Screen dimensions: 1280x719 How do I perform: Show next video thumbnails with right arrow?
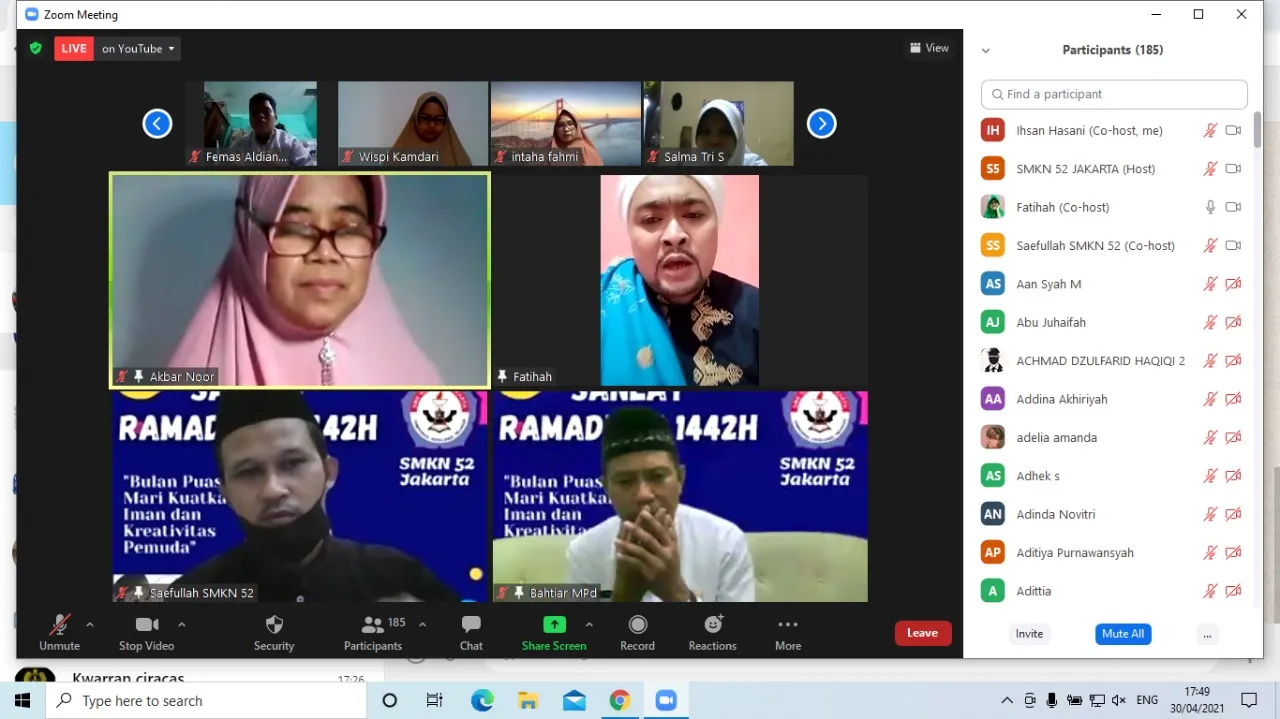(x=821, y=124)
